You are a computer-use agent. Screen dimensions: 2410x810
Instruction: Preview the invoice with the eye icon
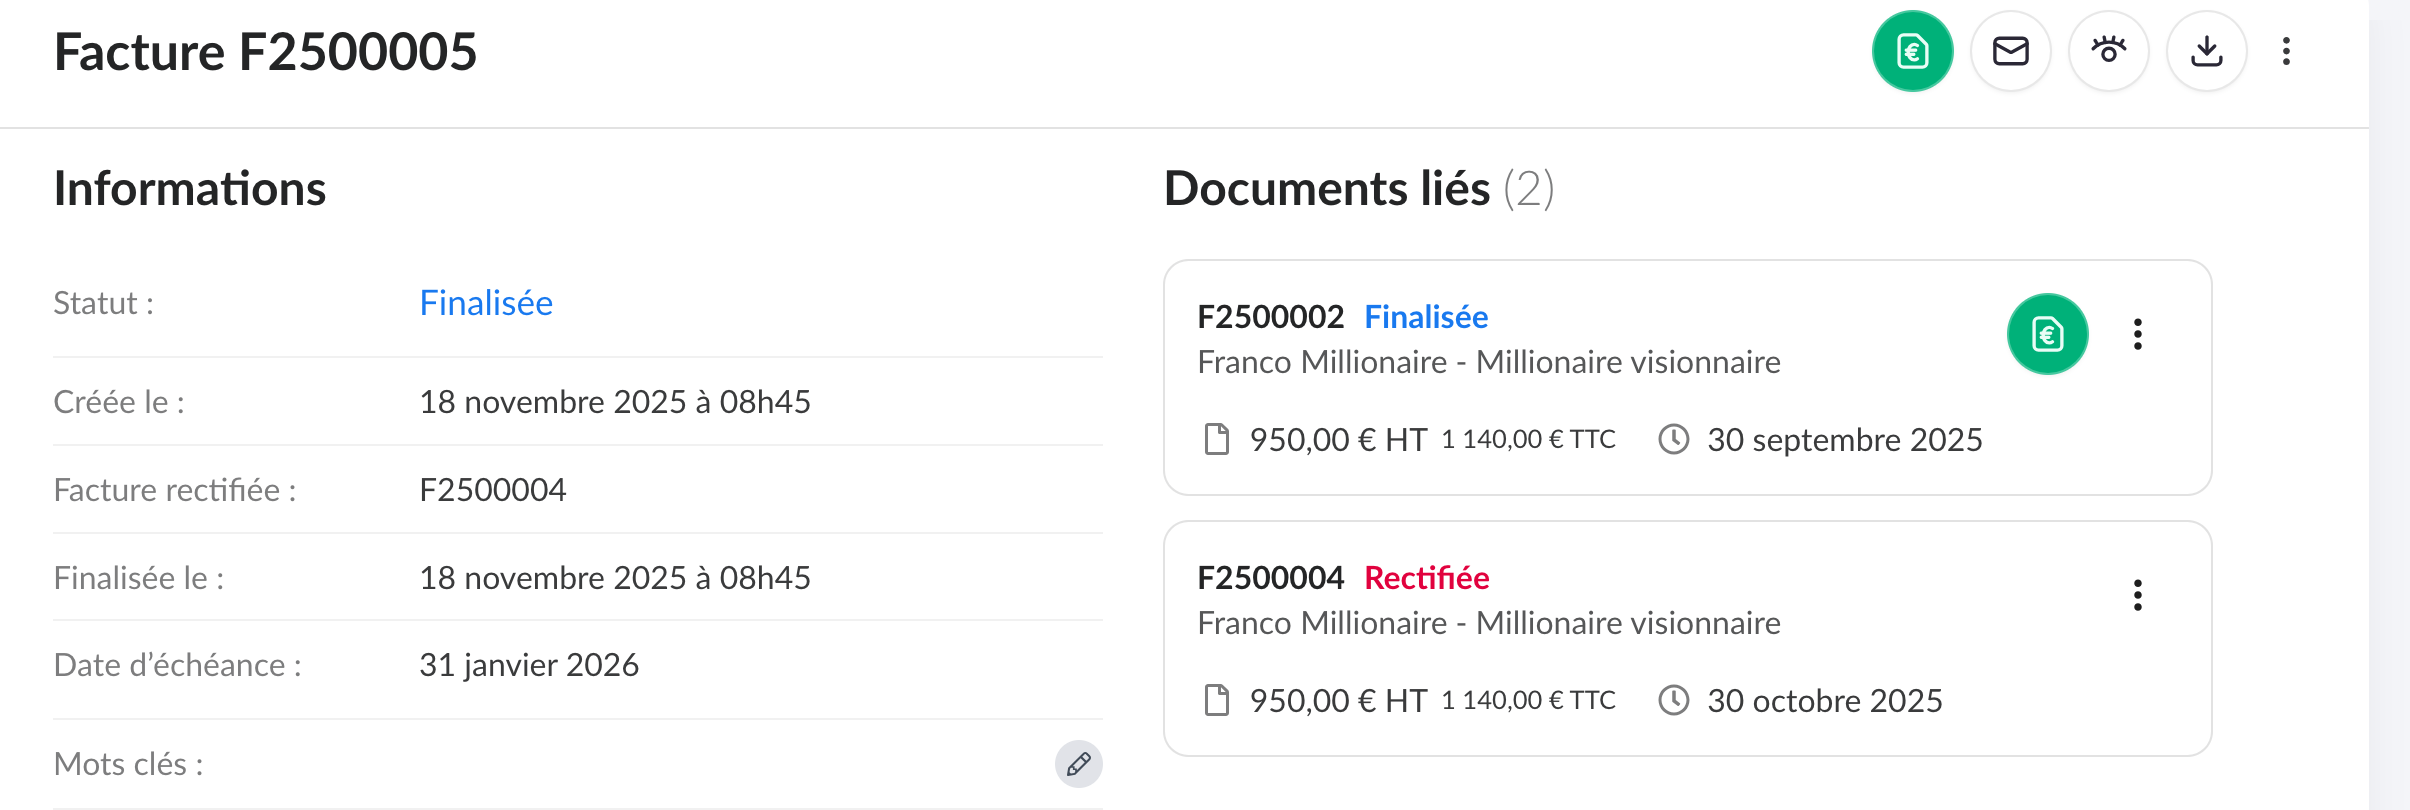click(2108, 51)
